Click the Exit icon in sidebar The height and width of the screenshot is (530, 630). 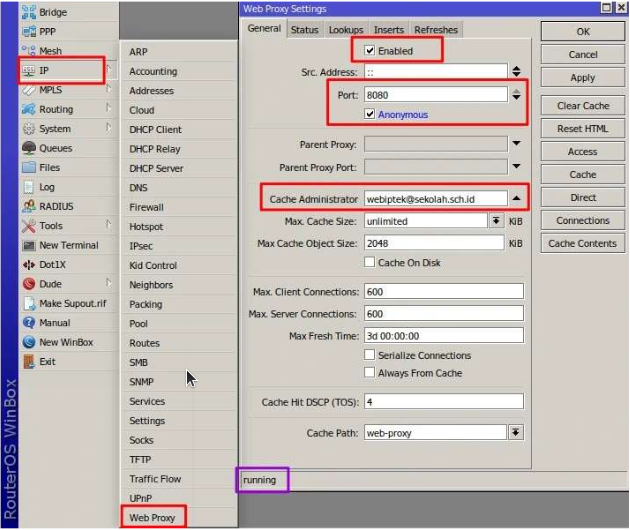[x=28, y=362]
